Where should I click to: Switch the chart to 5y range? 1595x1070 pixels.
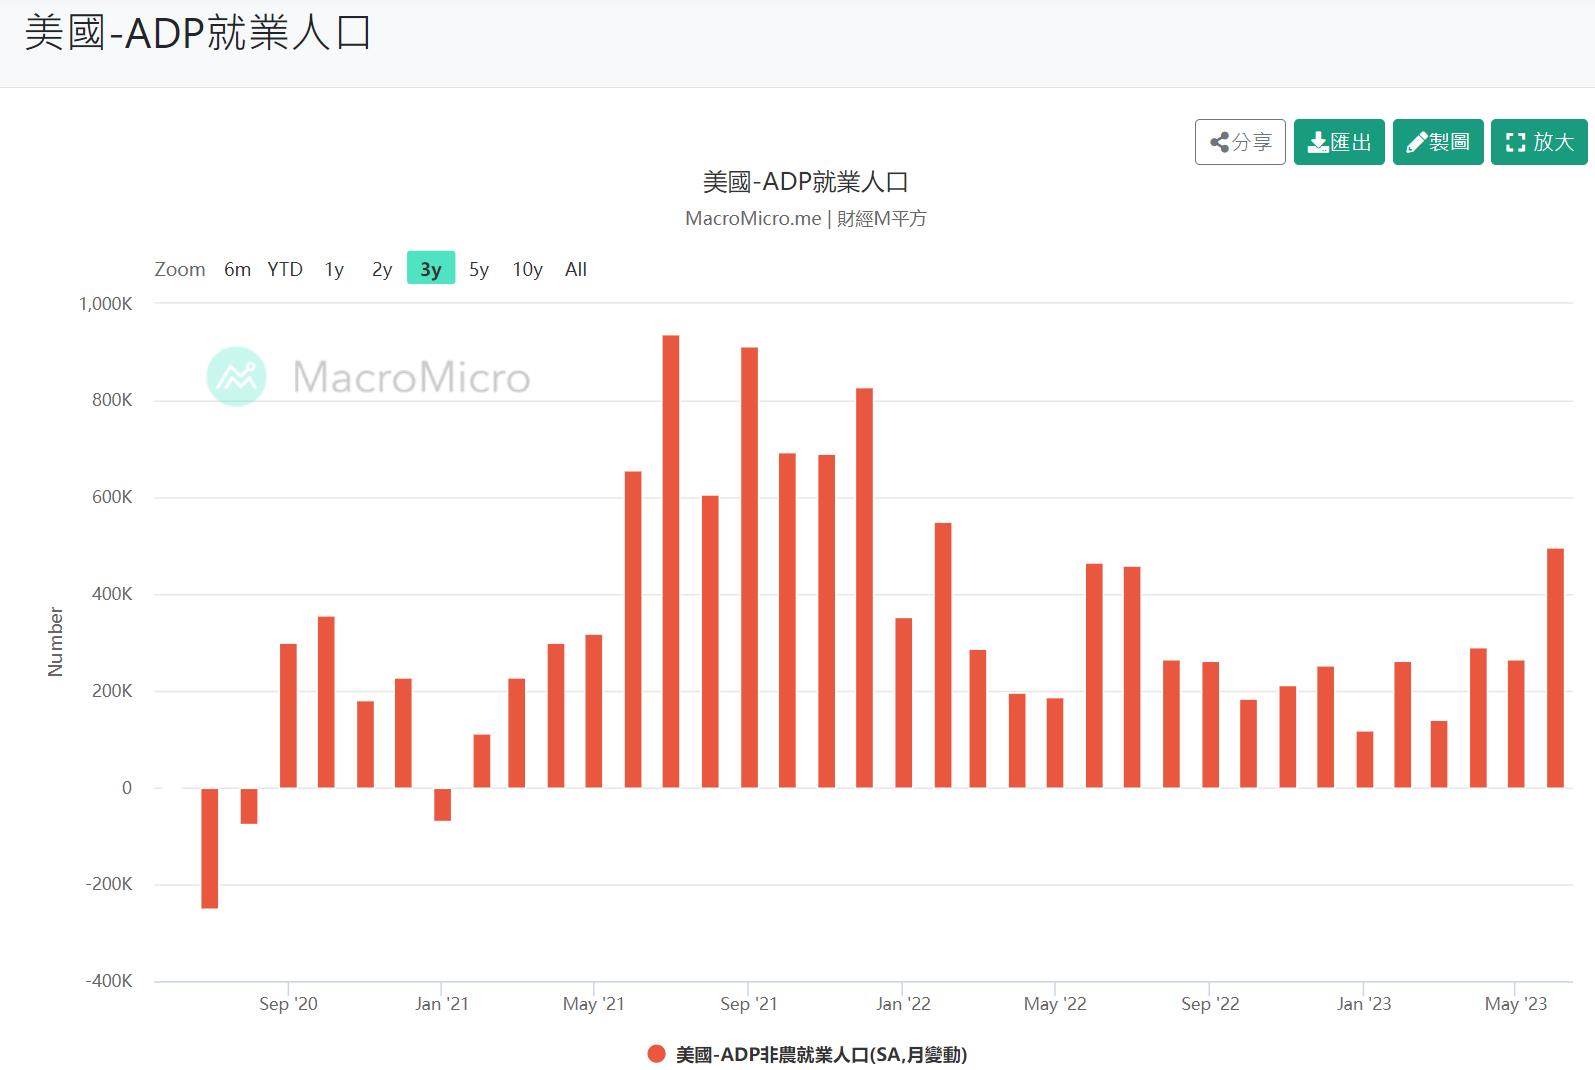click(479, 269)
